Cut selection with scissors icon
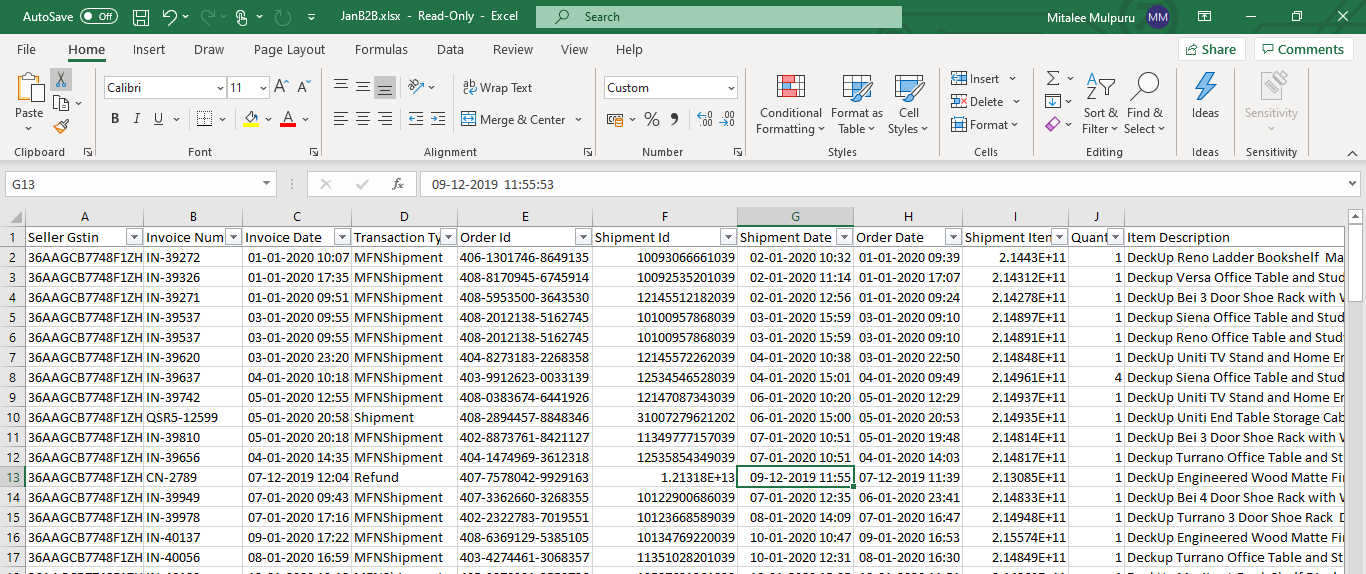 coord(61,80)
